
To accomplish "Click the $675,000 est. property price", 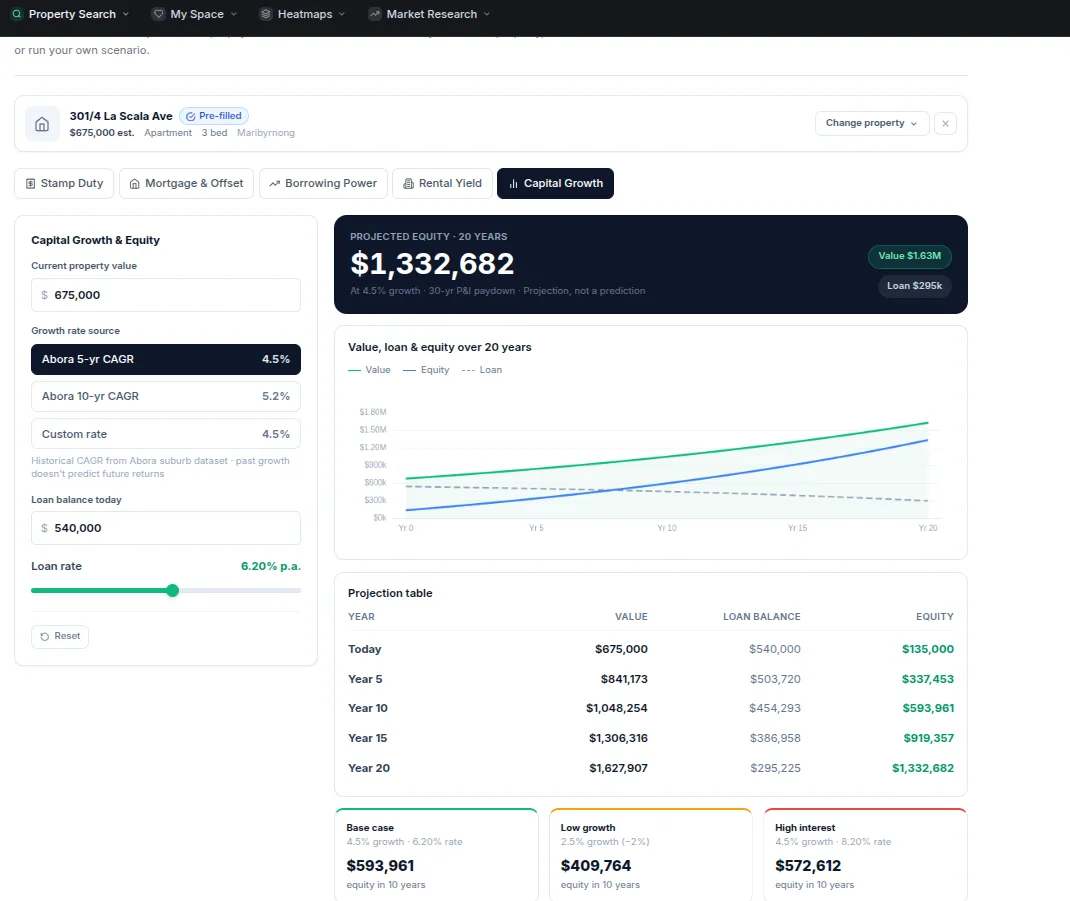I will click(x=102, y=133).
